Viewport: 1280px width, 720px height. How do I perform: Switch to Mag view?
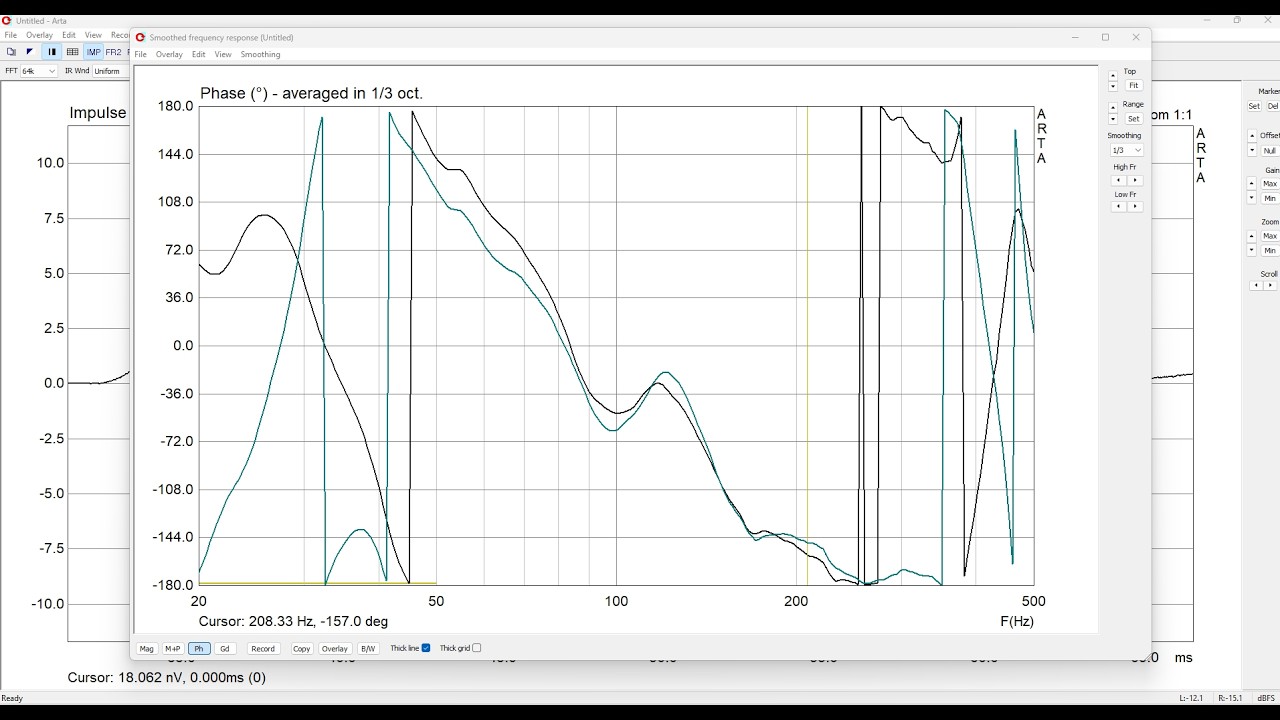click(x=147, y=648)
